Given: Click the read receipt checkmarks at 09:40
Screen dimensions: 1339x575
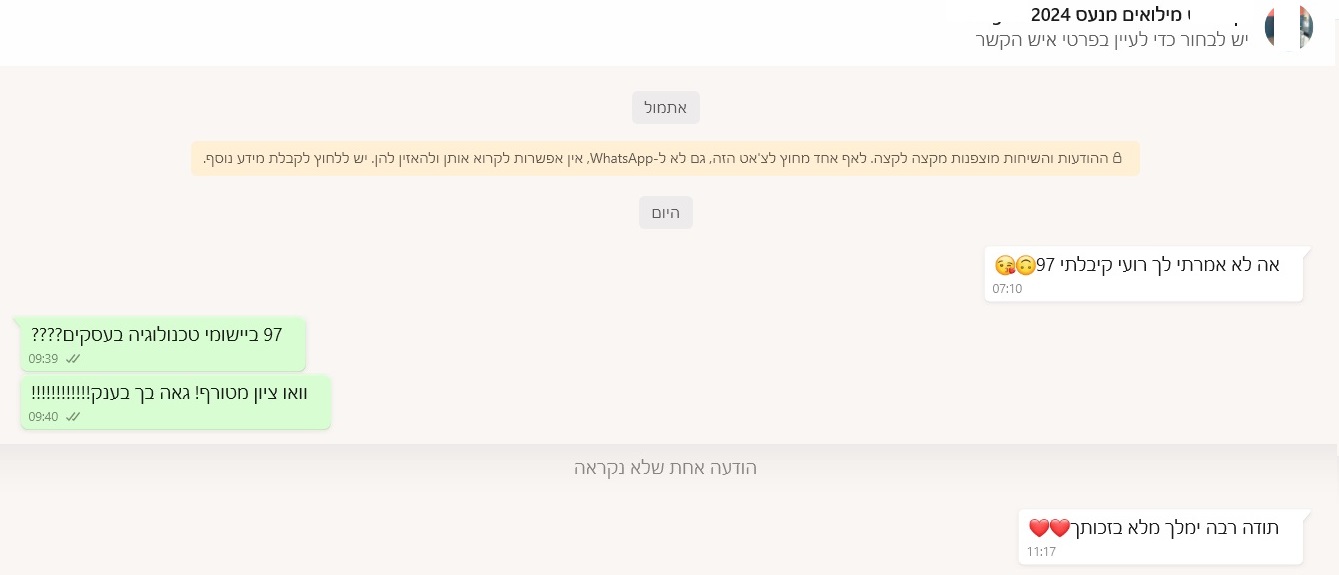Looking at the screenshot, I should point(73,417).
